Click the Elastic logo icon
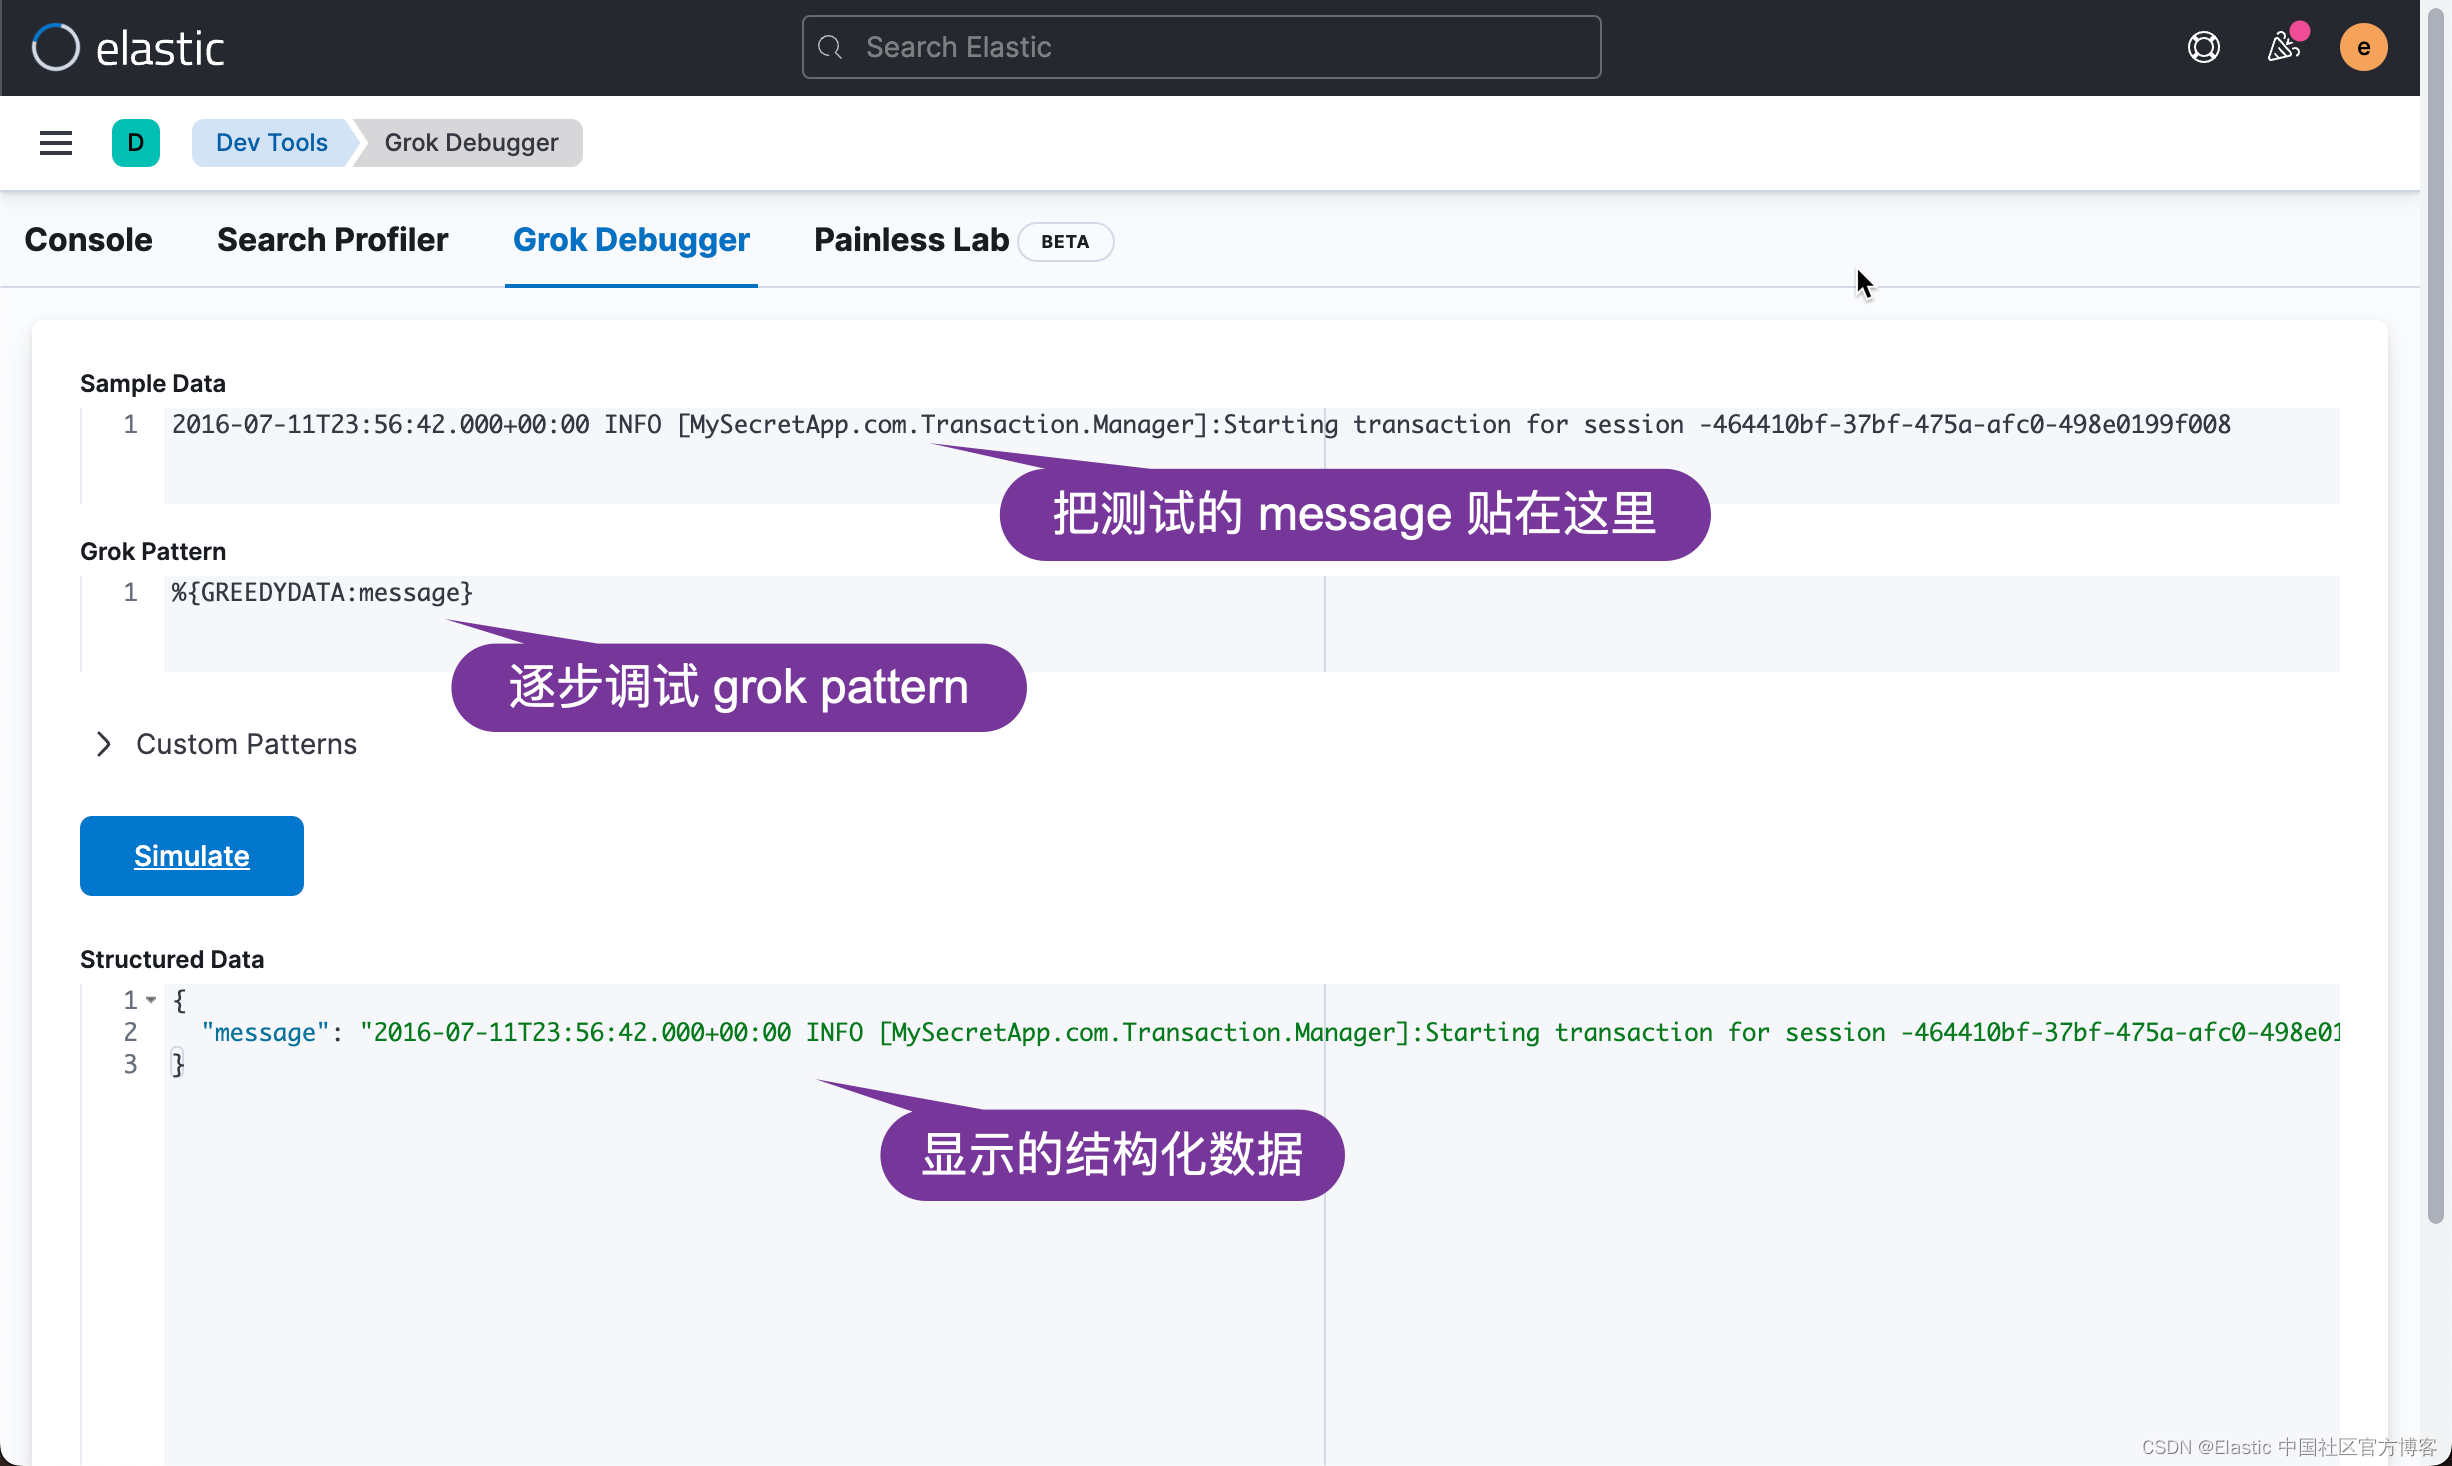This screenshot has width=2452, height=1466. pos(55,47)
